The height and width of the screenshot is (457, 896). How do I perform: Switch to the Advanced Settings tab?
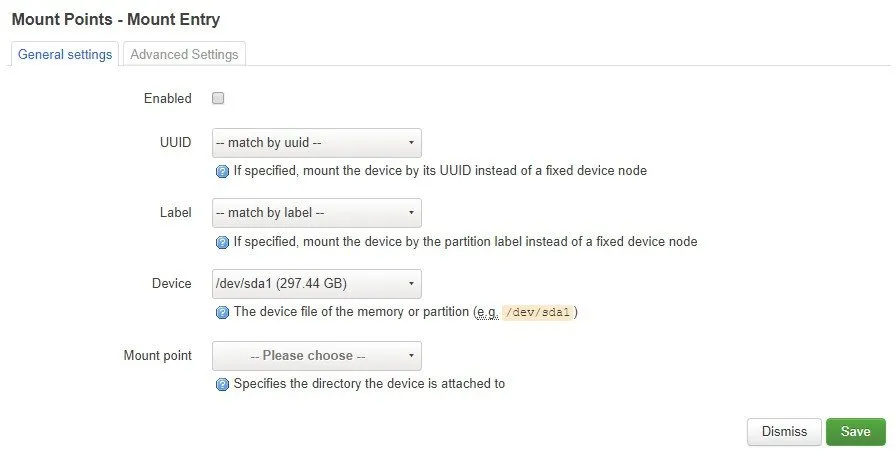[x=184, y=55]
